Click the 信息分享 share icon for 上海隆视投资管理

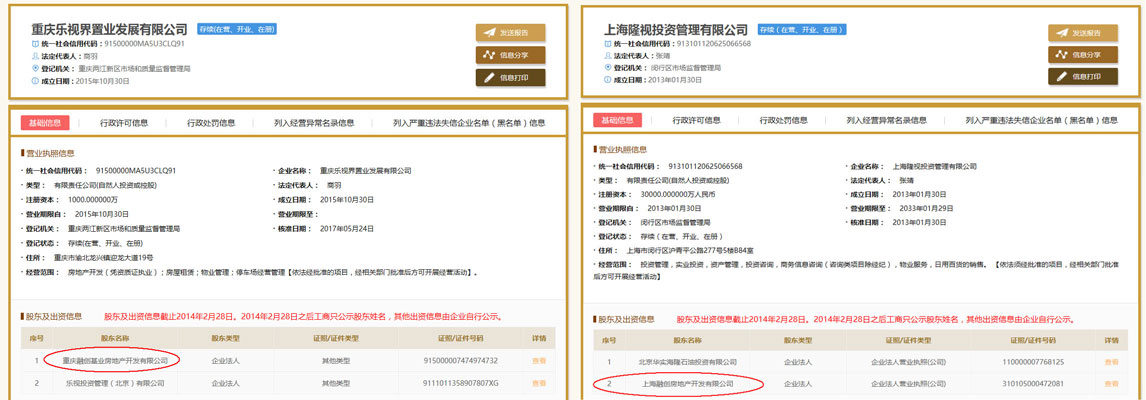click(1061, 54)
